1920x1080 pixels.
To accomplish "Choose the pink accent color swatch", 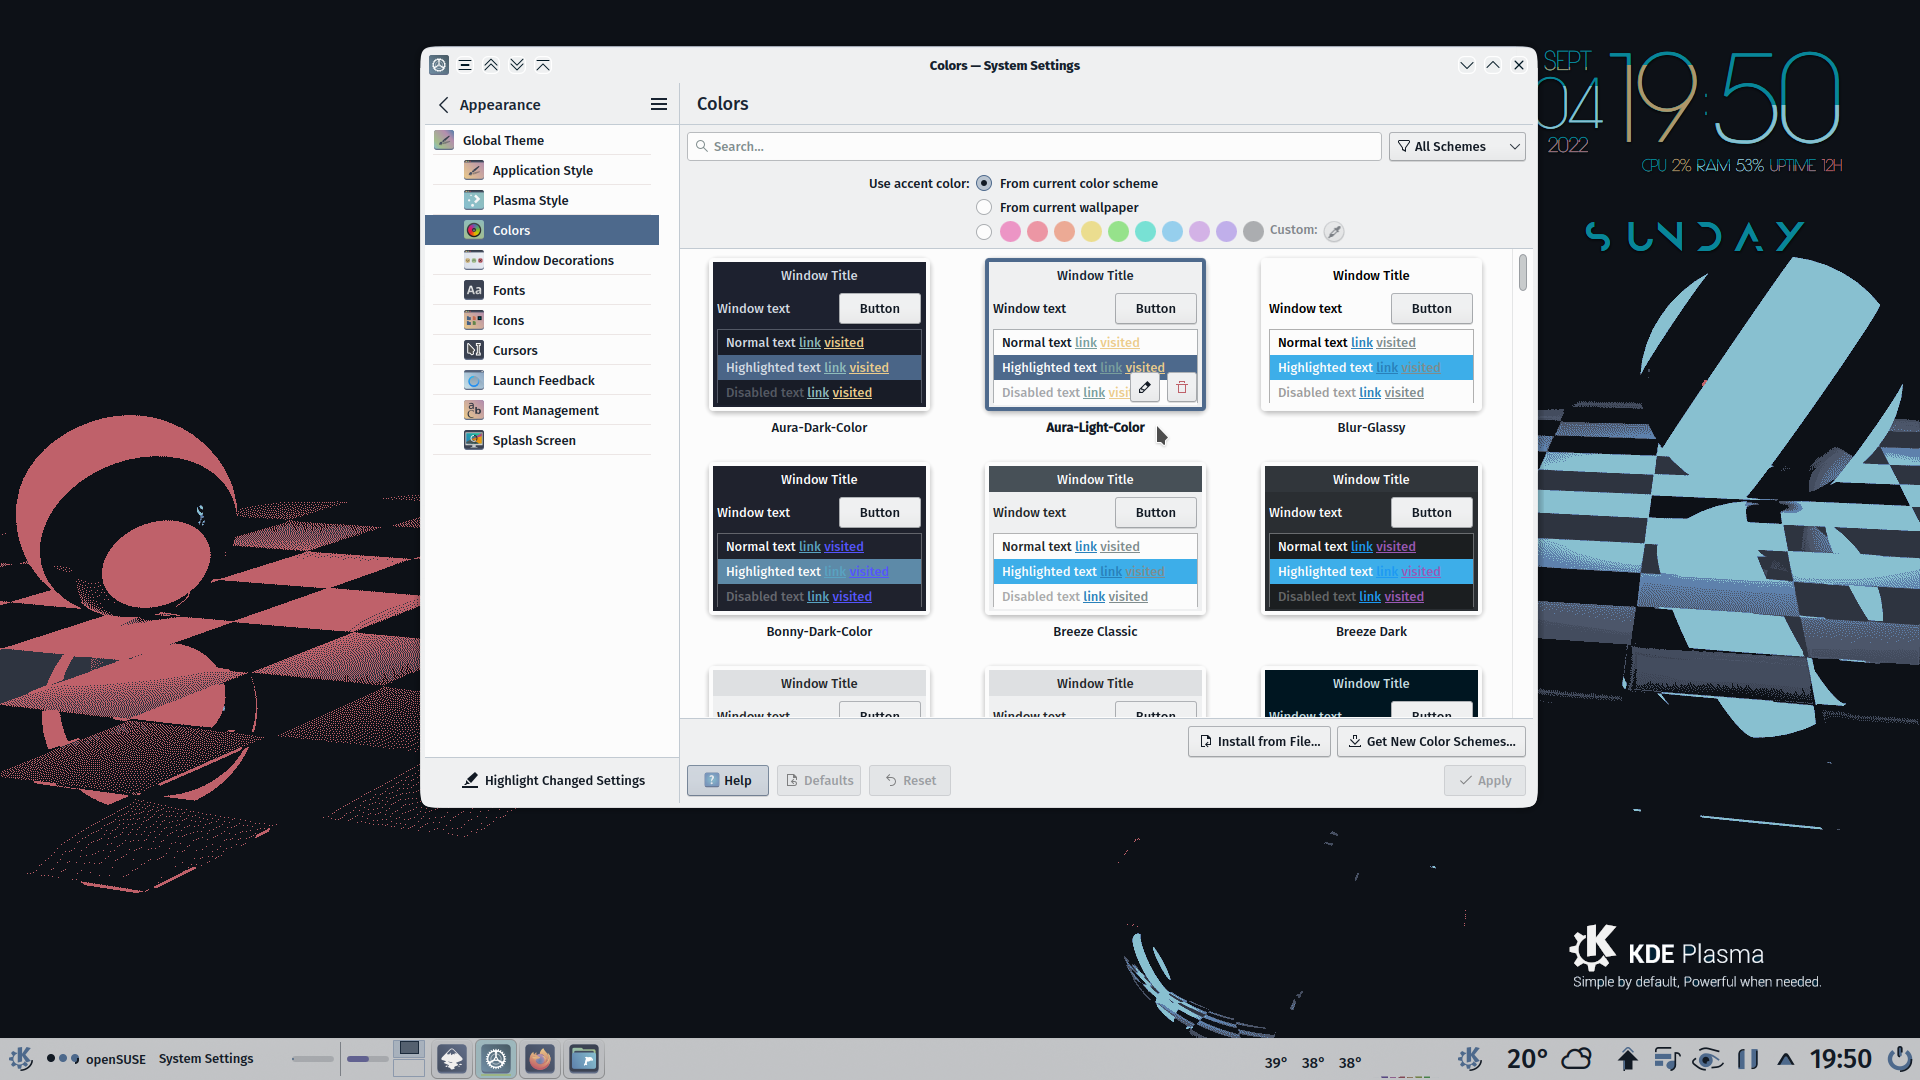I will click(1011, 232).
